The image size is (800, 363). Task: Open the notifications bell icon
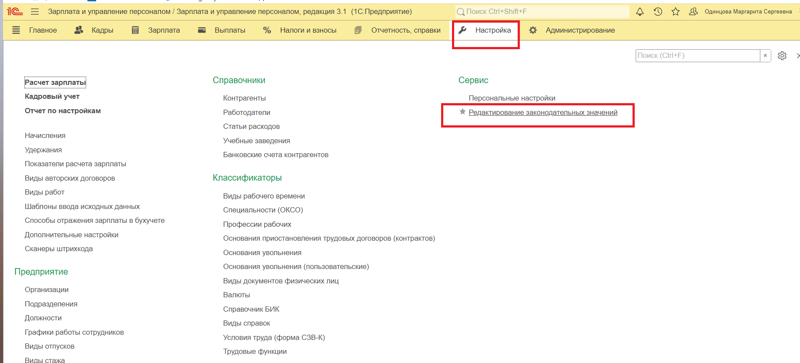[640, 11]
